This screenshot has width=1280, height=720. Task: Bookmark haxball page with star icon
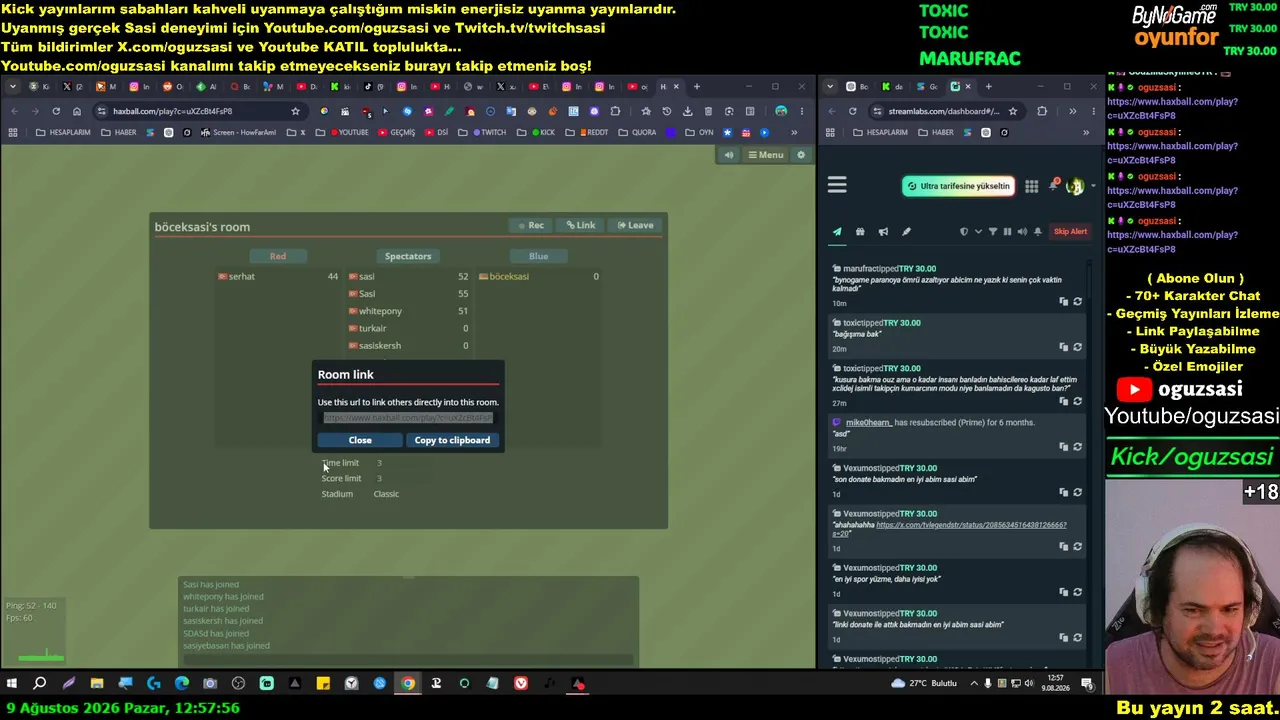tap(295, 111)
